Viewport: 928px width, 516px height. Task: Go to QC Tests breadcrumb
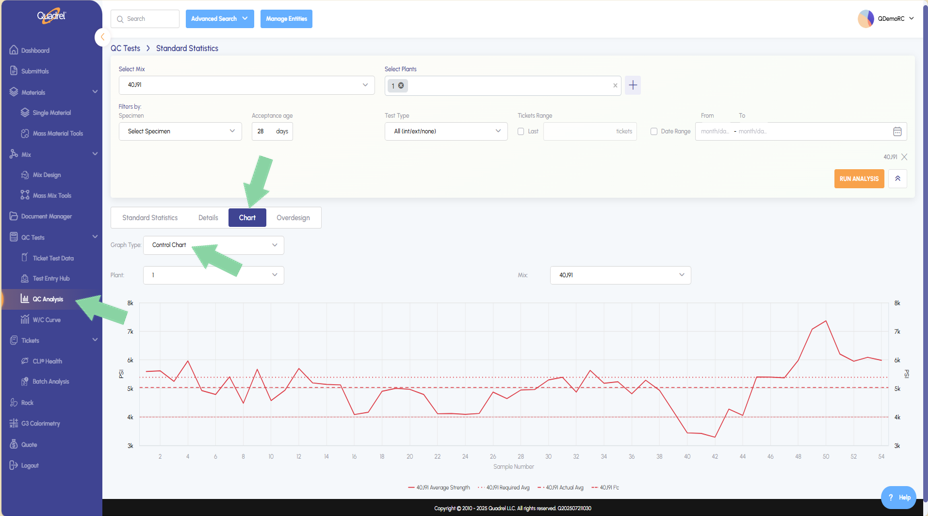tap(125, 49)
